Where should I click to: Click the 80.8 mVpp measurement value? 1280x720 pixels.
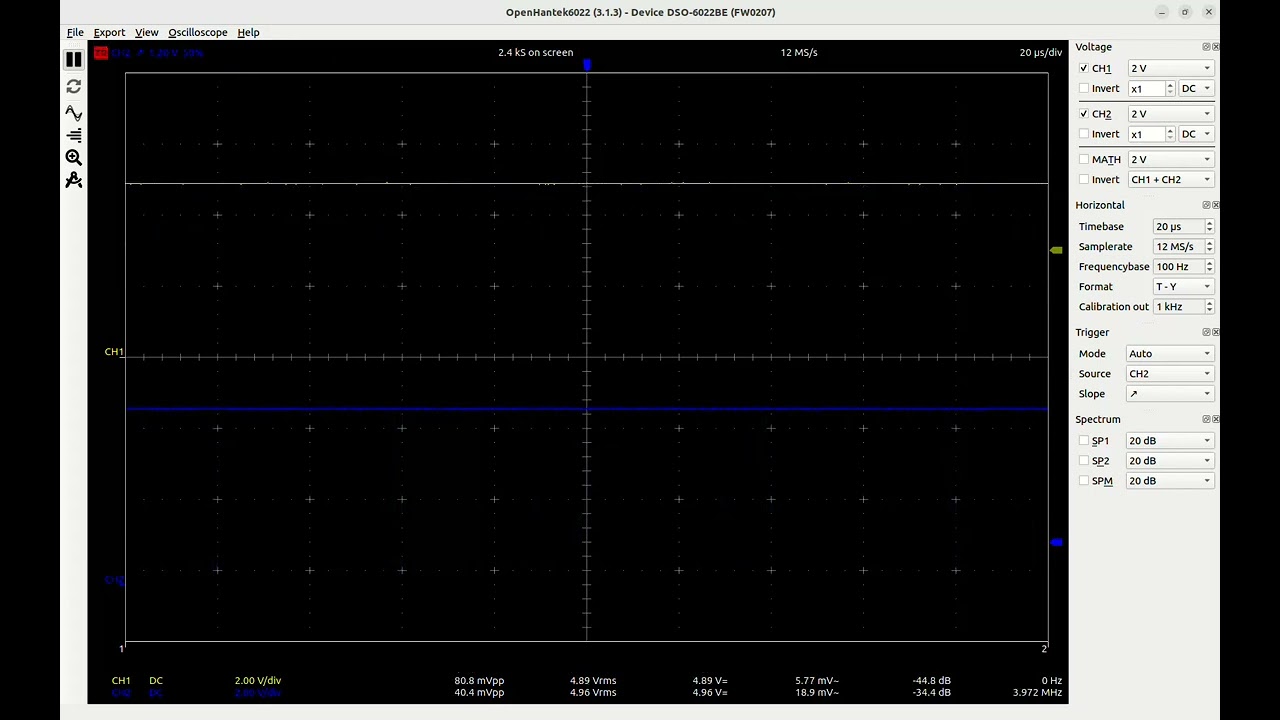(x=479, y=681)
